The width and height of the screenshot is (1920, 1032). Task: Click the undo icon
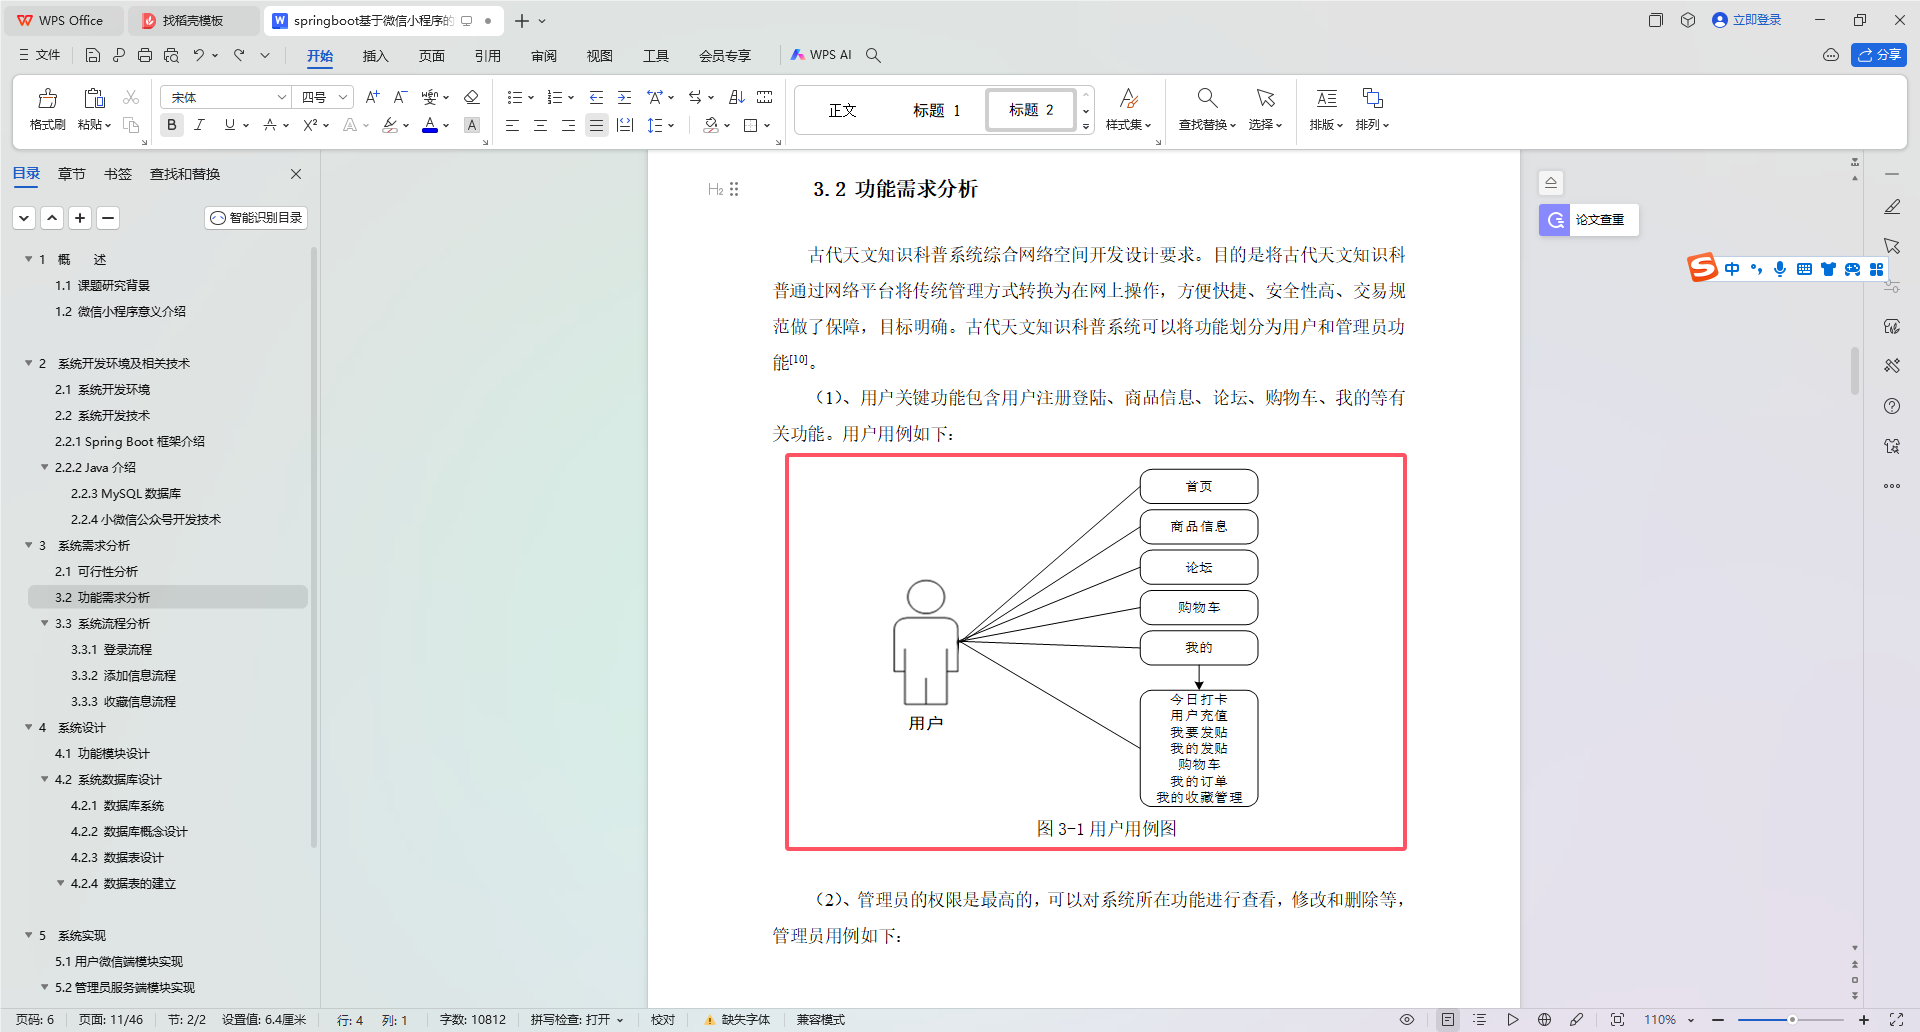point(199,55)
